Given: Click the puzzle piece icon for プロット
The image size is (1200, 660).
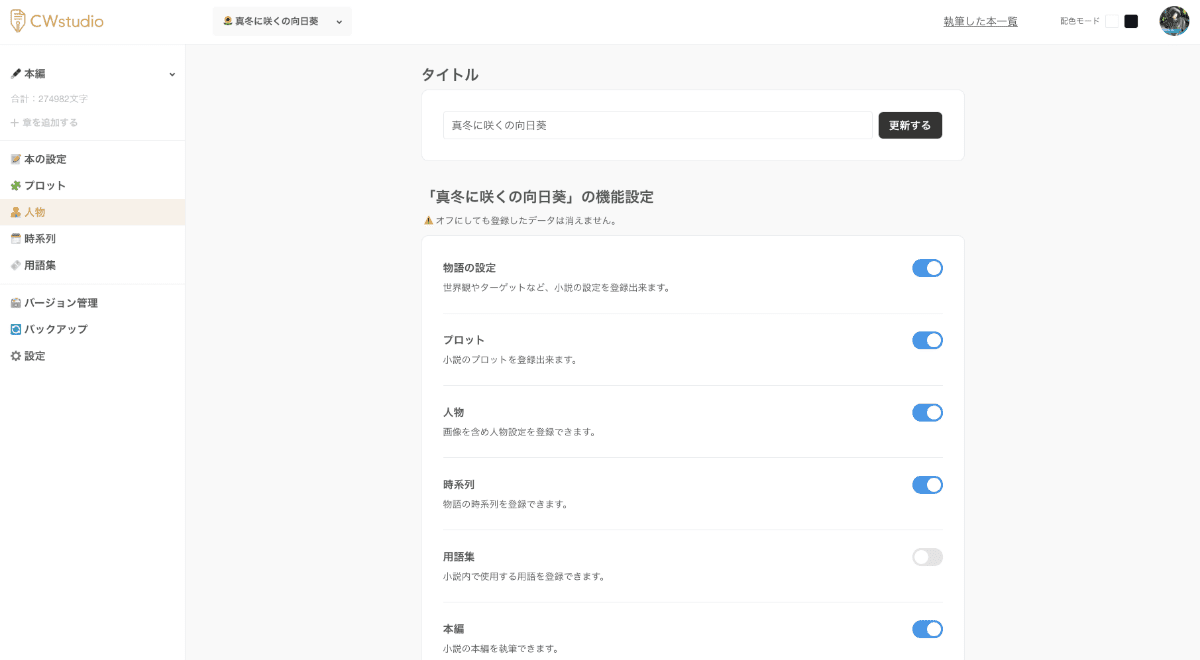Looking at the screenshot, I should click(x=15, y=185).
